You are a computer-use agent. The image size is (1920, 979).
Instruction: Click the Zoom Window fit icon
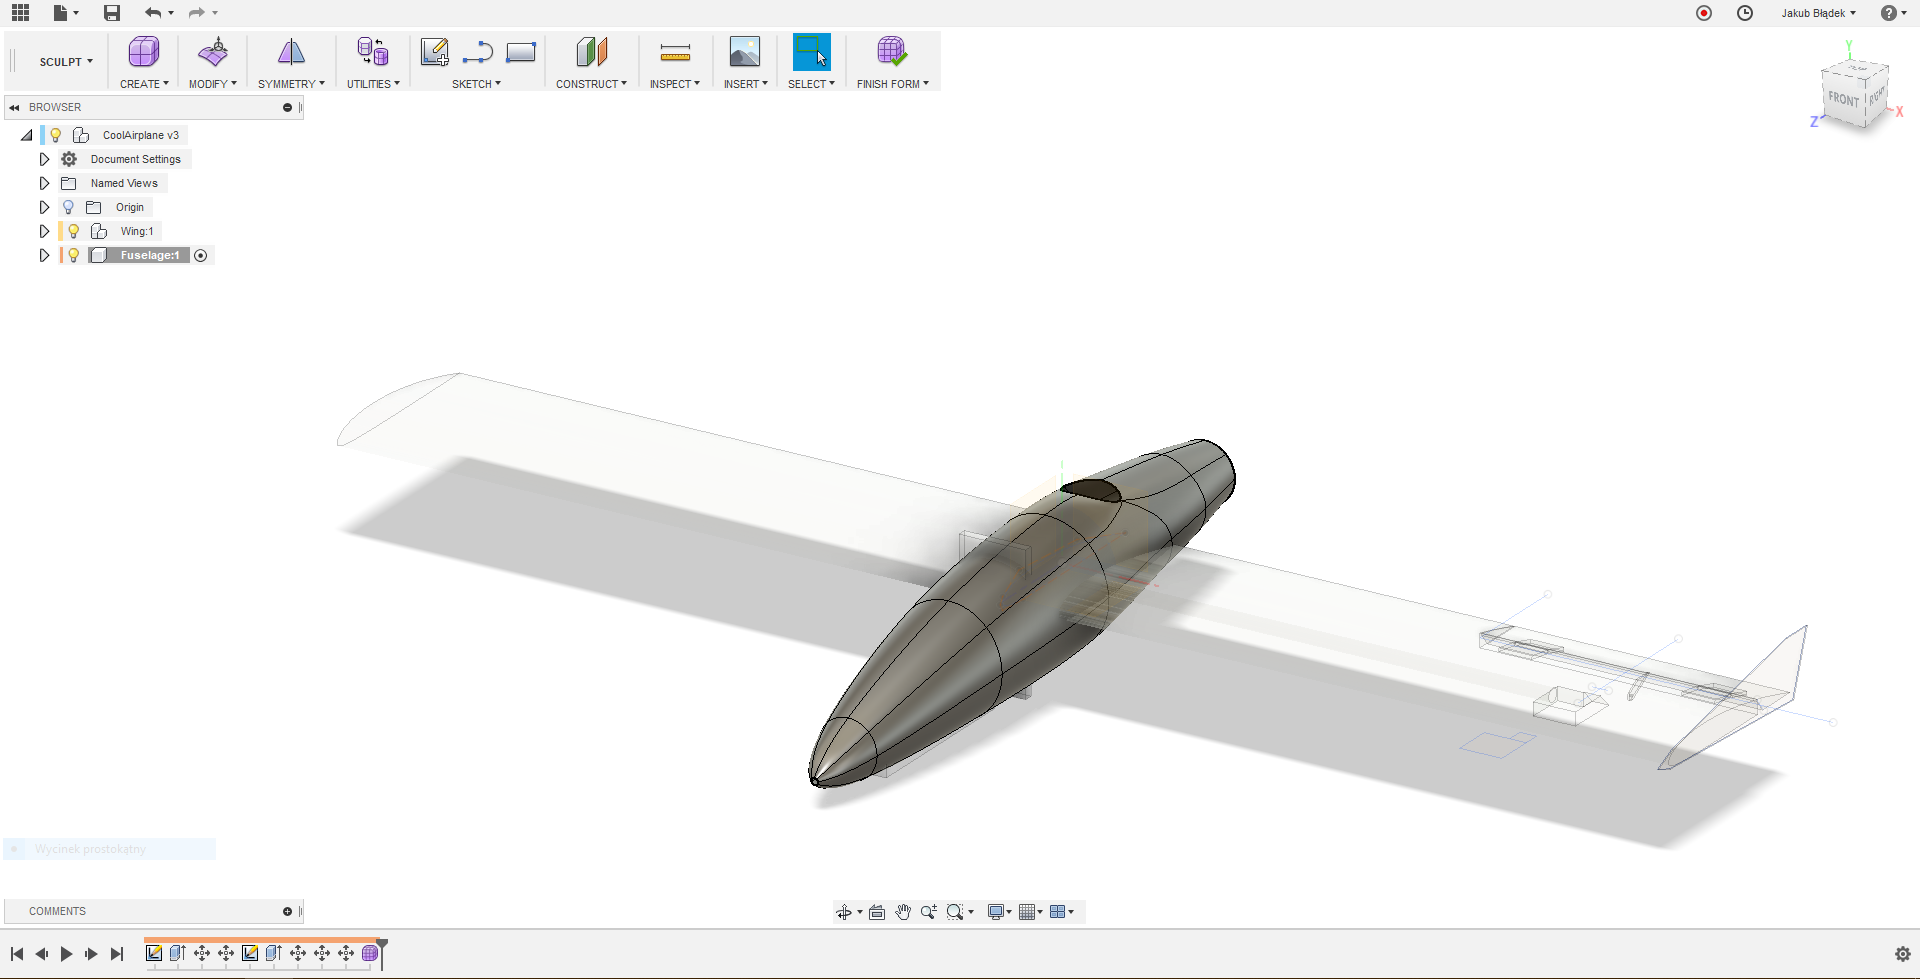pos(955,912)
